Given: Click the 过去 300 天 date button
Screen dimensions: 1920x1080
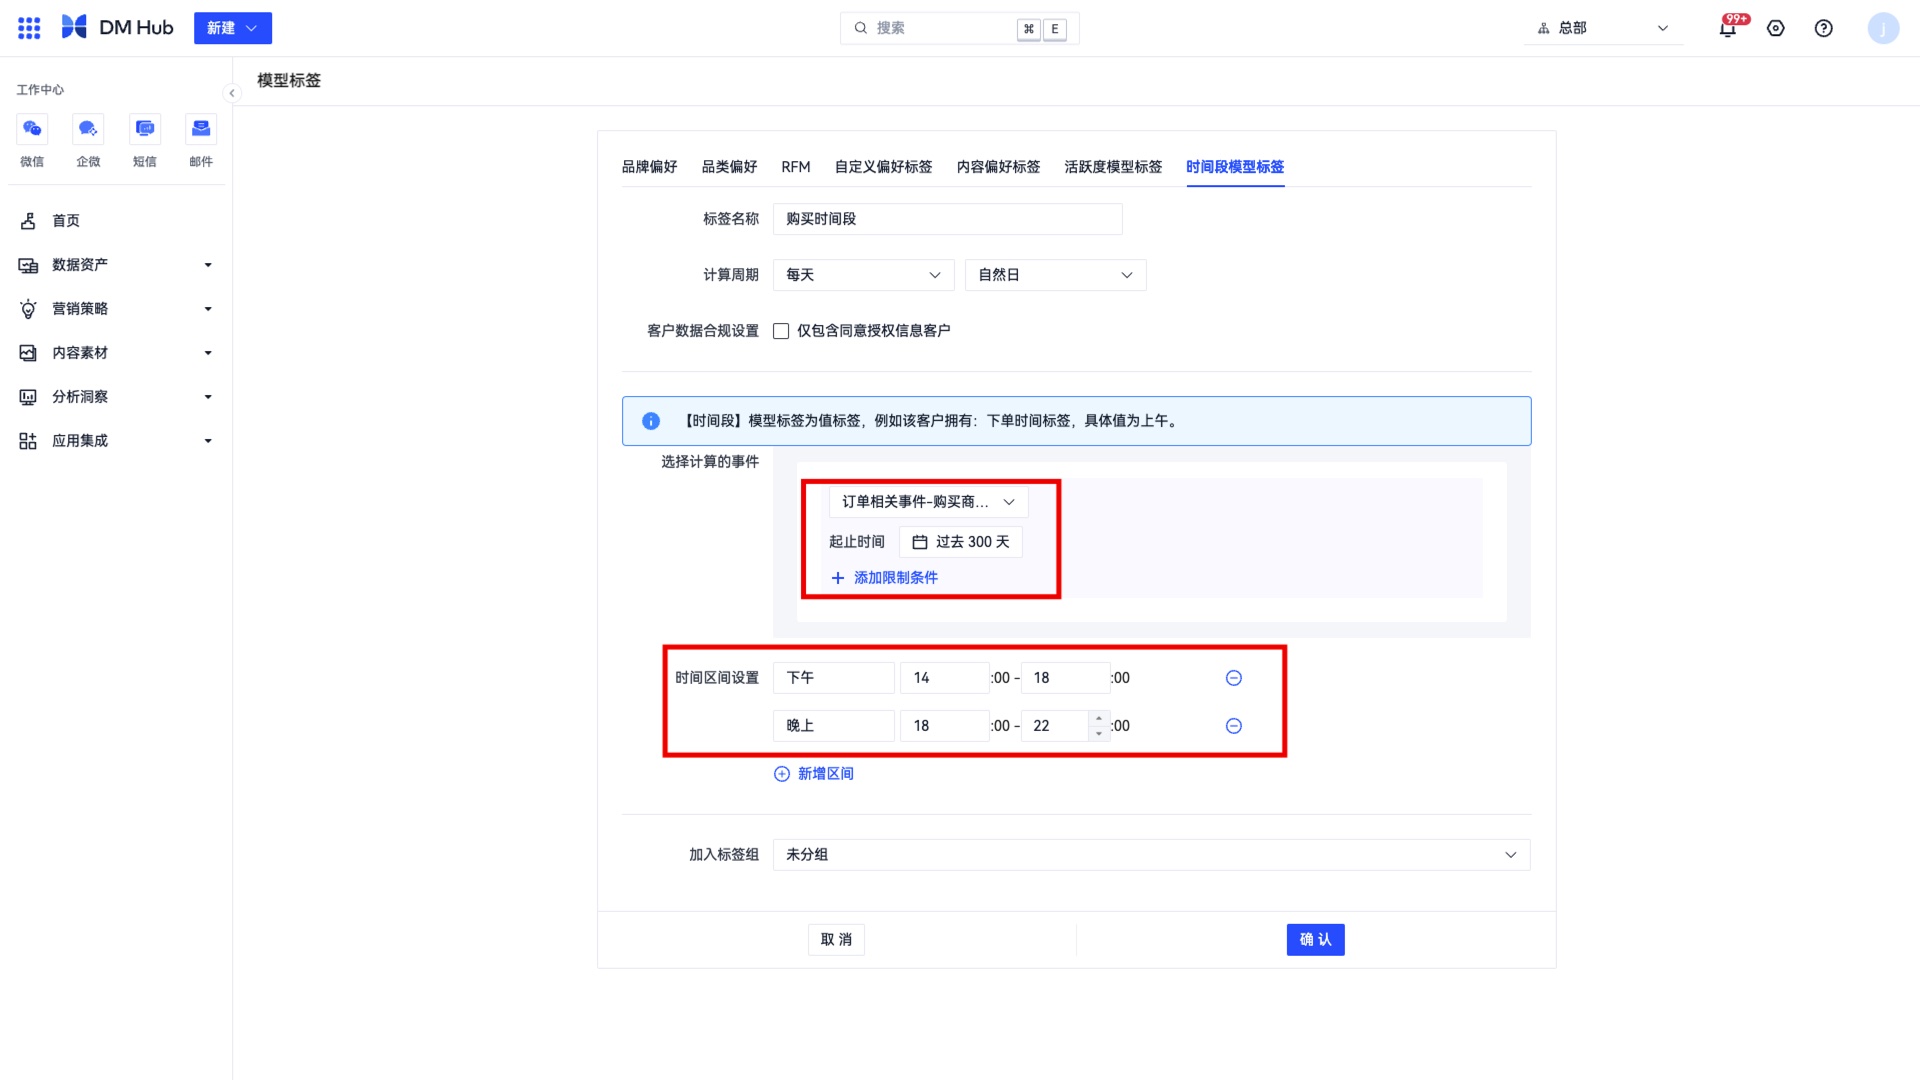Looking at the screenshot, I should (960, 542).
